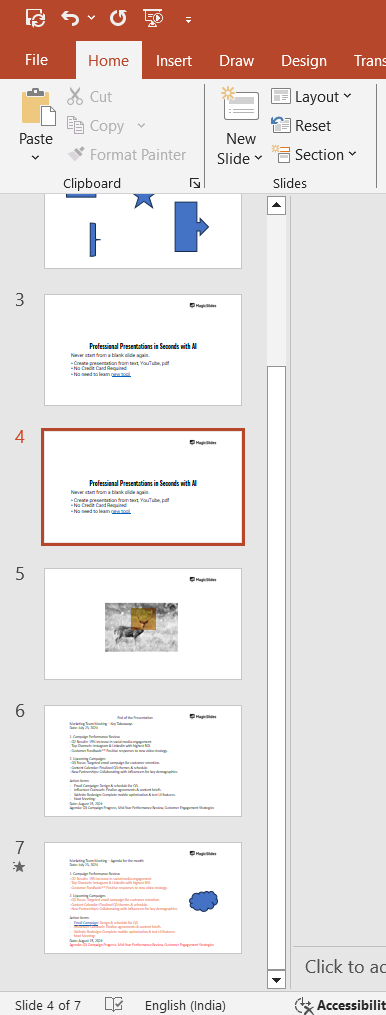Open the File tab
Viewport: 386px width, 1015px height.
click(36, 60)
